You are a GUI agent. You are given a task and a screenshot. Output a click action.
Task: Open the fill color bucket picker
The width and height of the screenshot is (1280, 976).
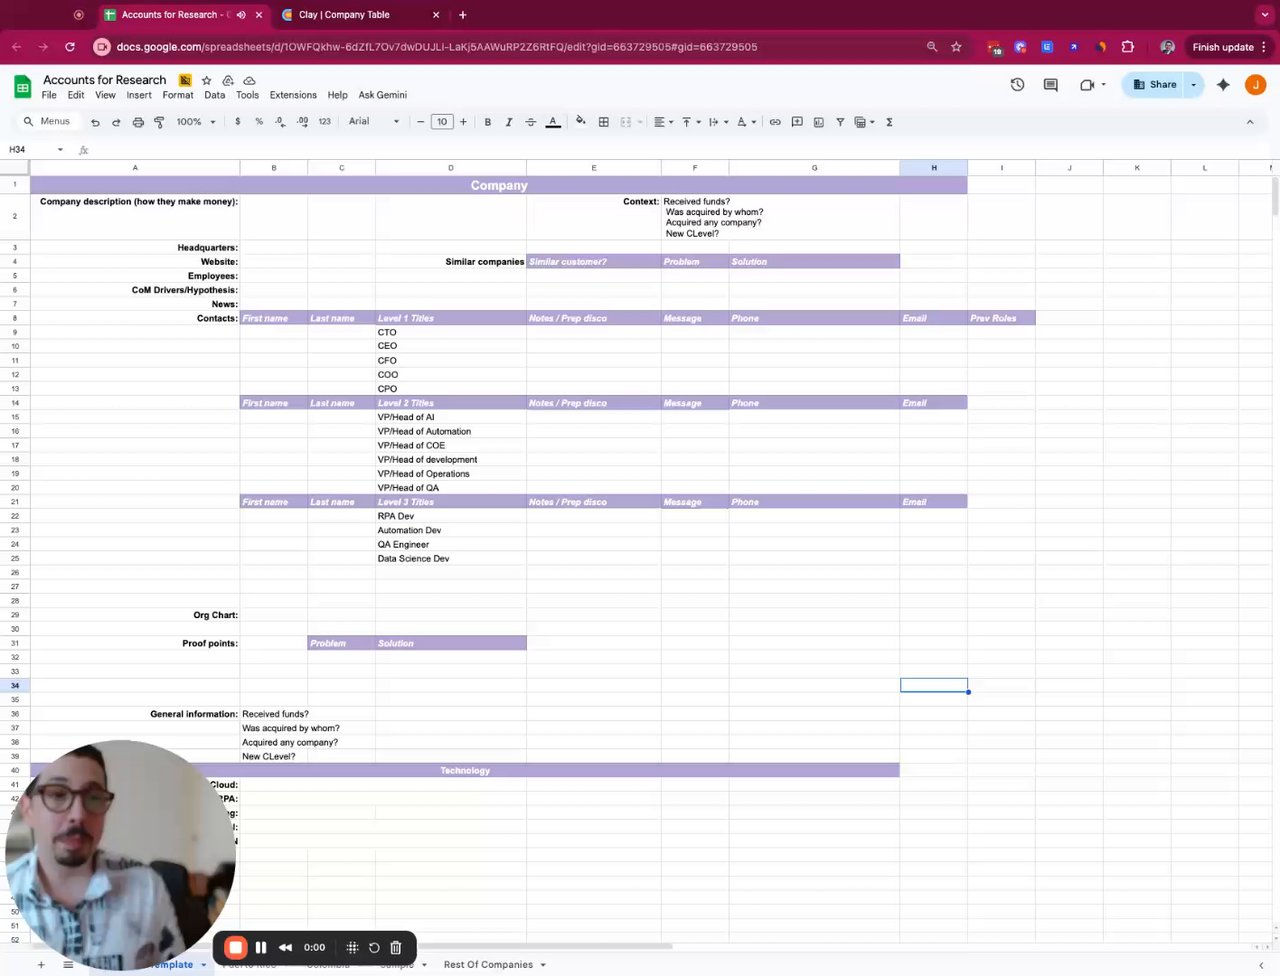[x=581, y=122]
